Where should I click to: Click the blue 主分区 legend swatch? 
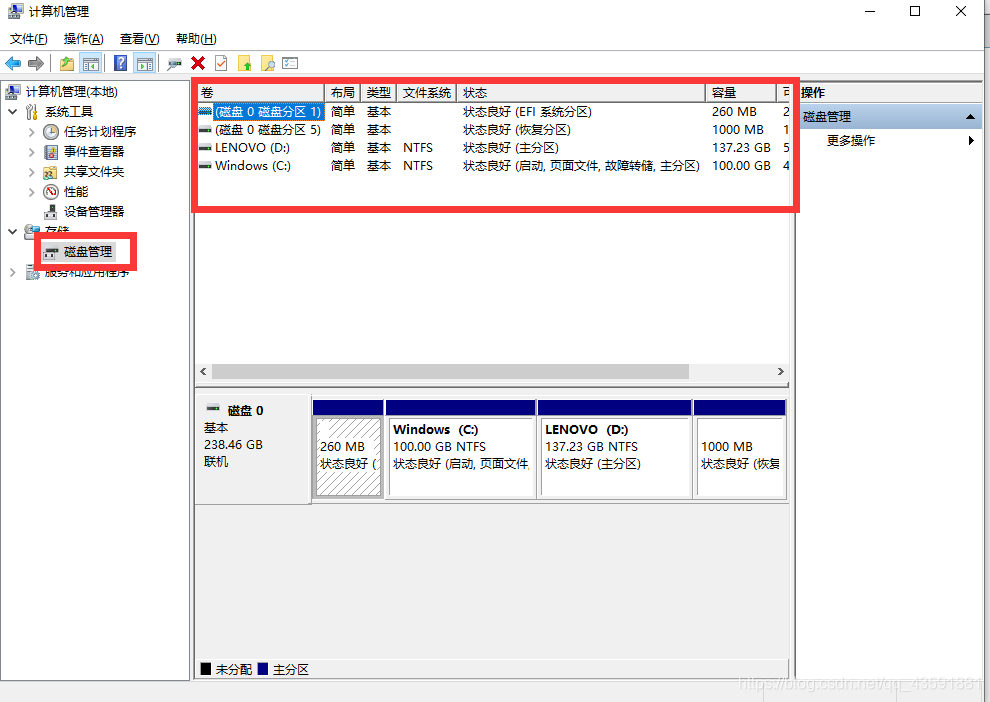263,669
